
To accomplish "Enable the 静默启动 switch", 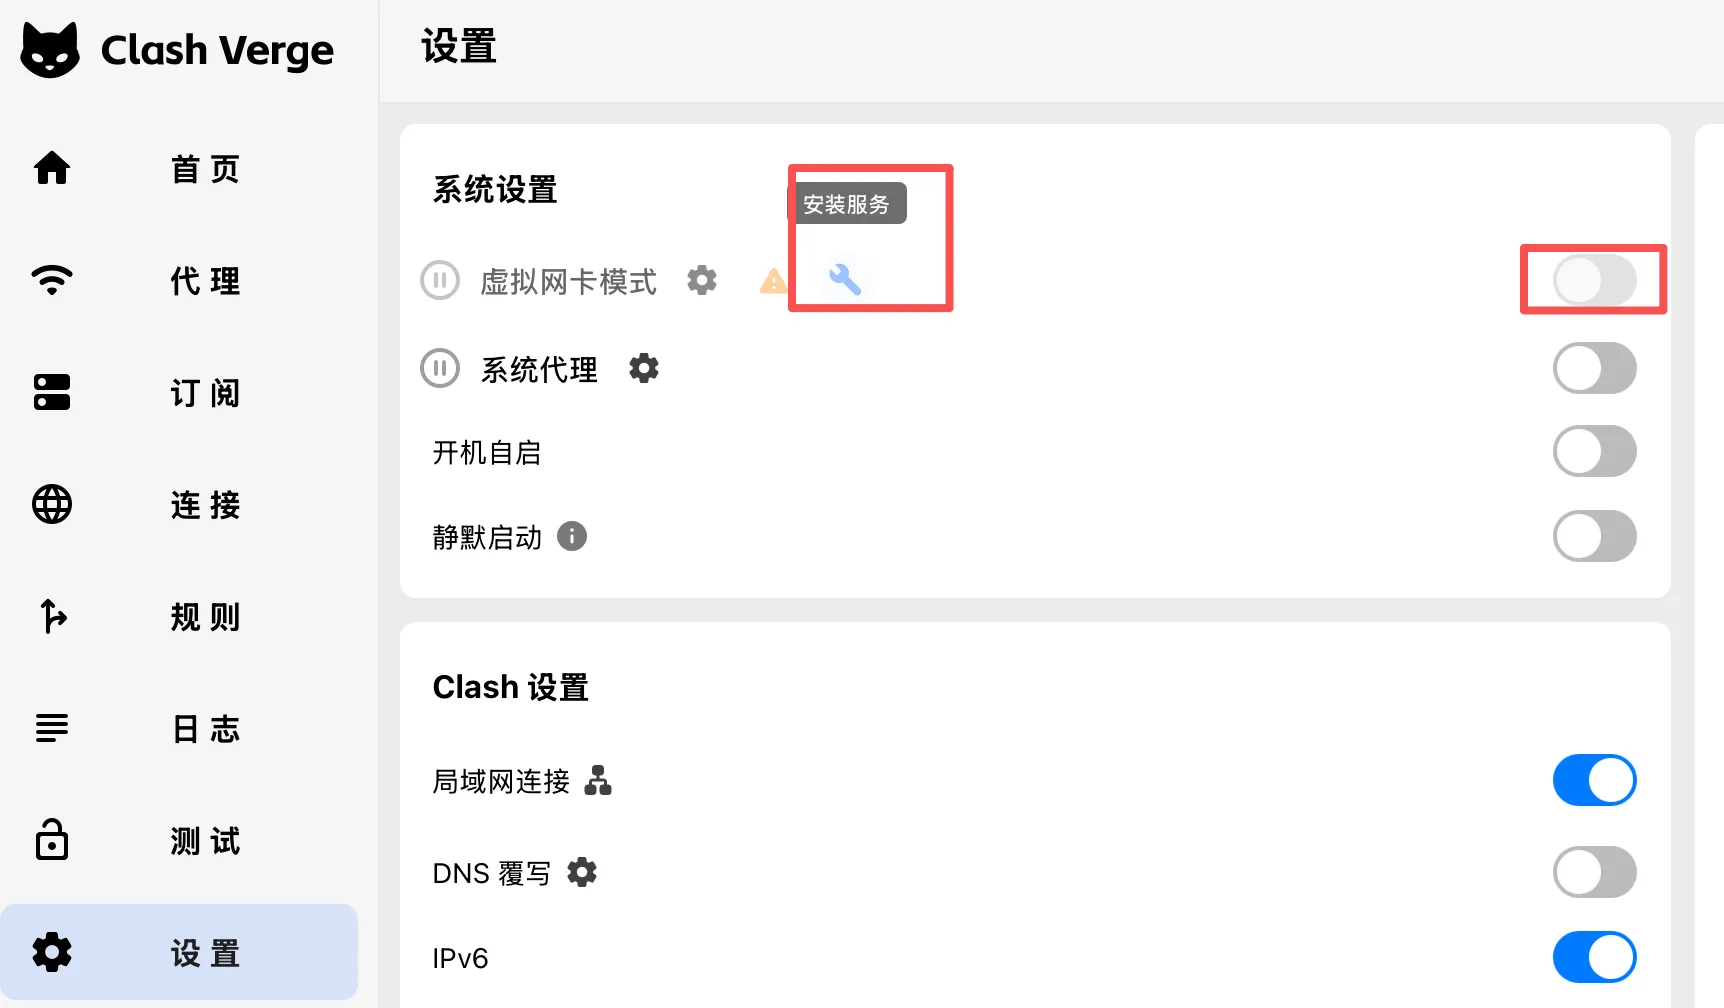I will 1594,536.
